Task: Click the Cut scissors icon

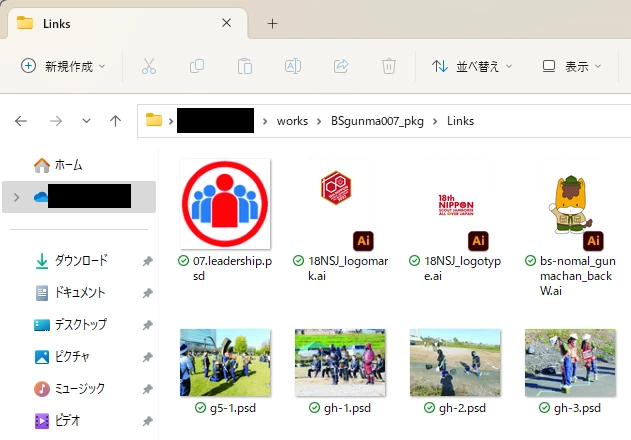Action: tap(148, 66)
